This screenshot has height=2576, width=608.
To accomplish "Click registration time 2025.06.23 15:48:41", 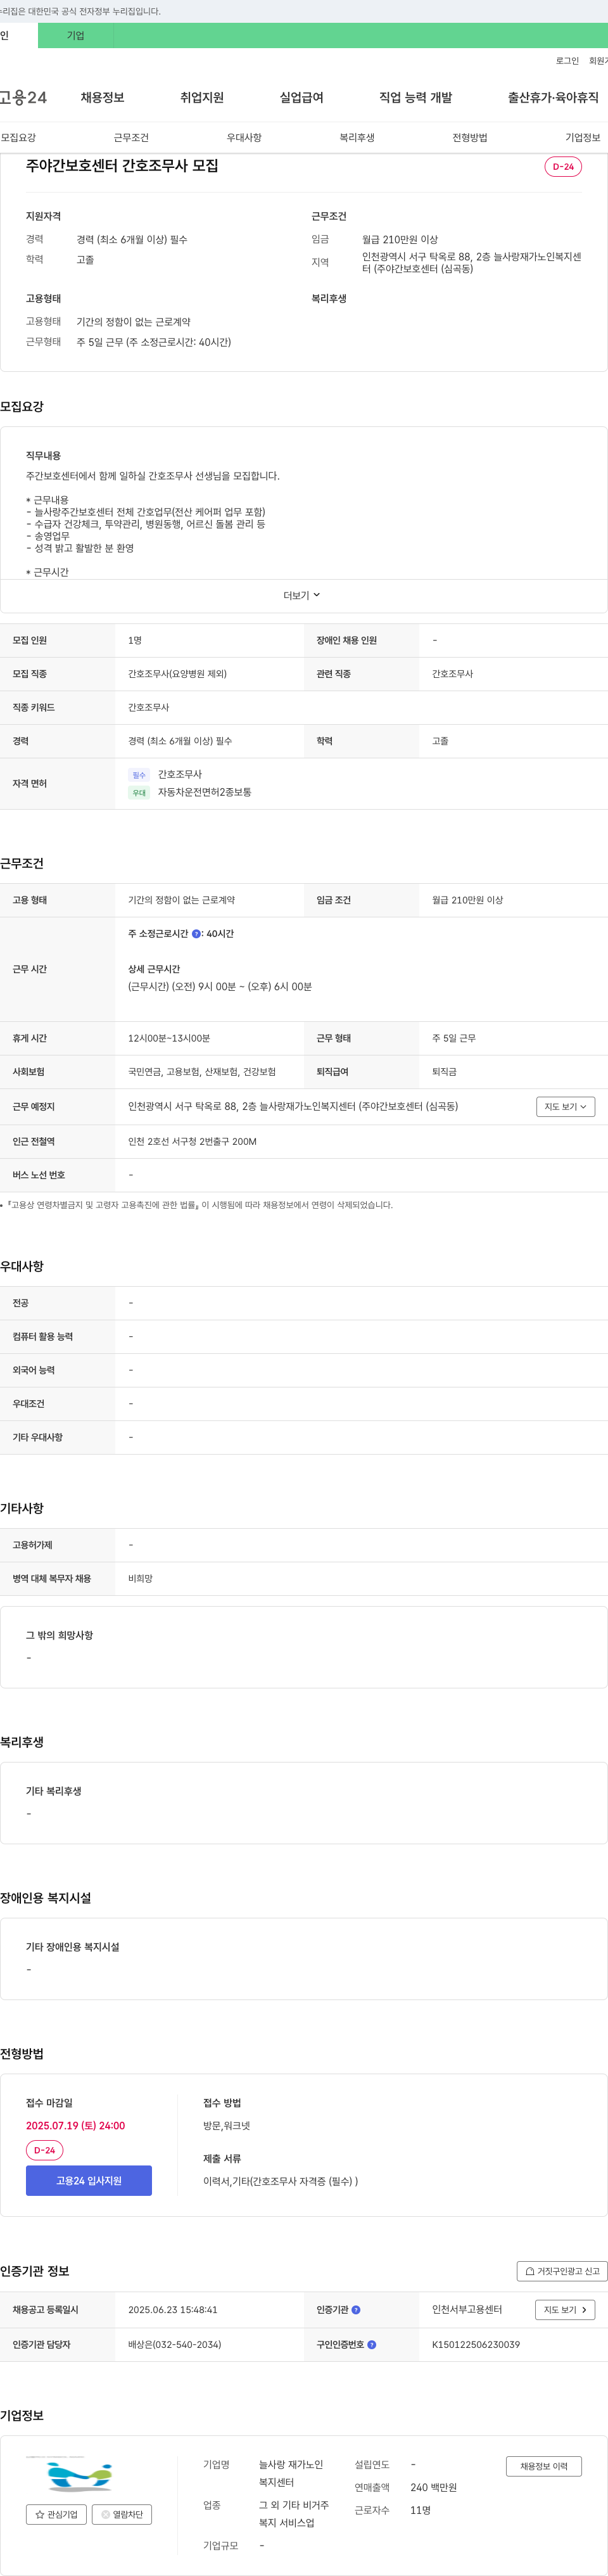I will [x=173, y=2310].
